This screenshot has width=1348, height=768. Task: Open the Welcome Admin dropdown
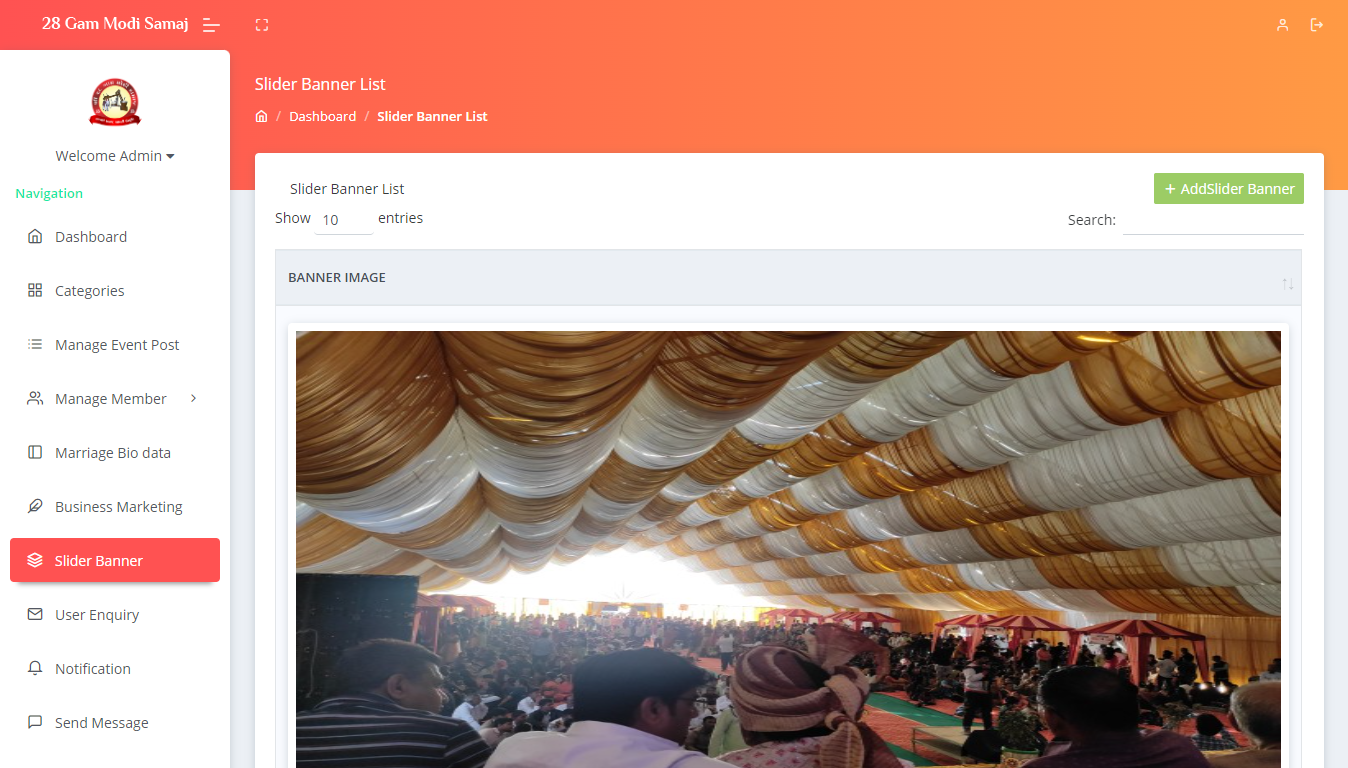coord(115,156)
